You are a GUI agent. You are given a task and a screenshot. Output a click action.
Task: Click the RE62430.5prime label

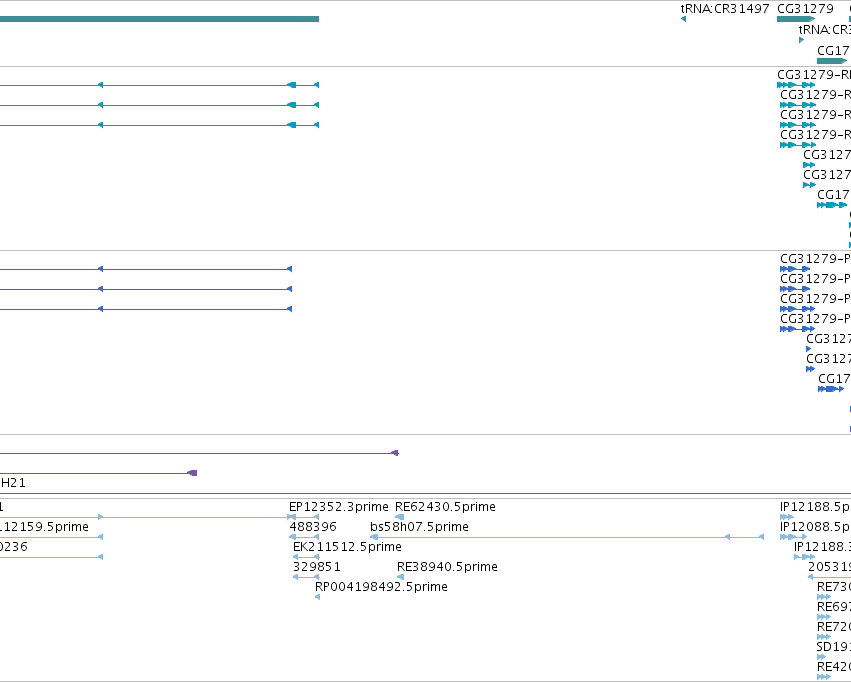[445, 507]
